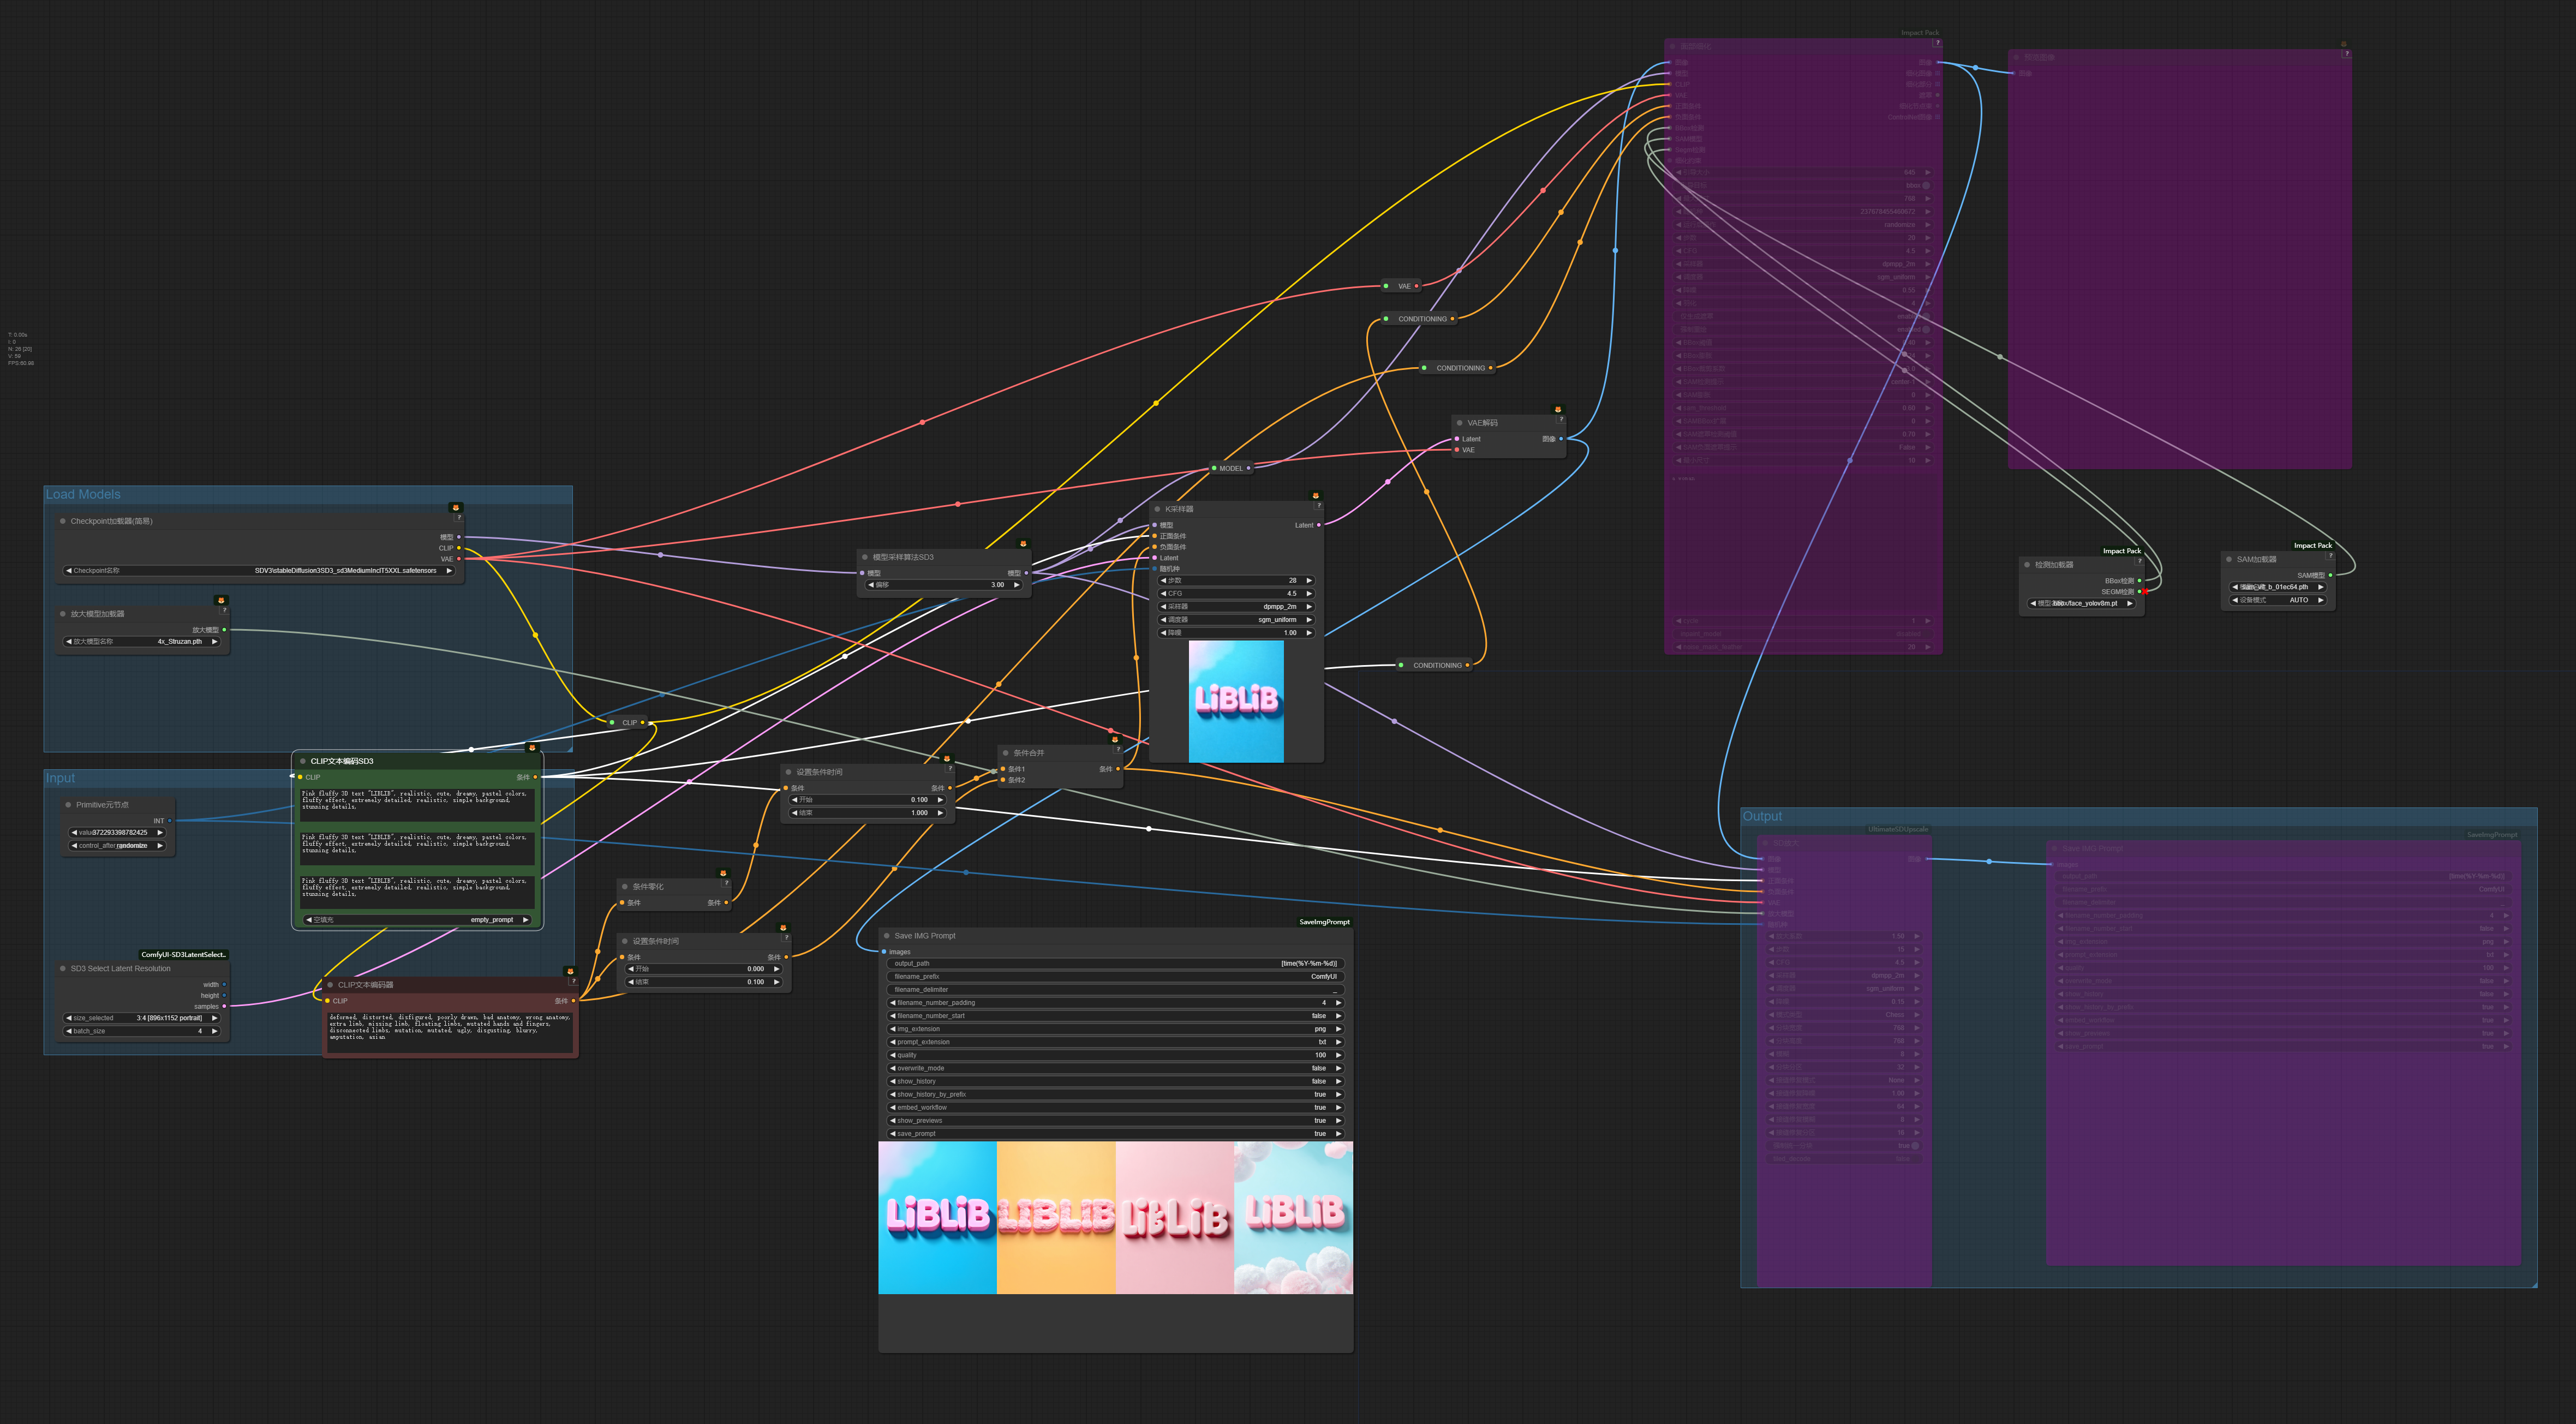Click the control_after randomize widget
This screenshot has width=2576, height=1424.
(x=117, y=845)
